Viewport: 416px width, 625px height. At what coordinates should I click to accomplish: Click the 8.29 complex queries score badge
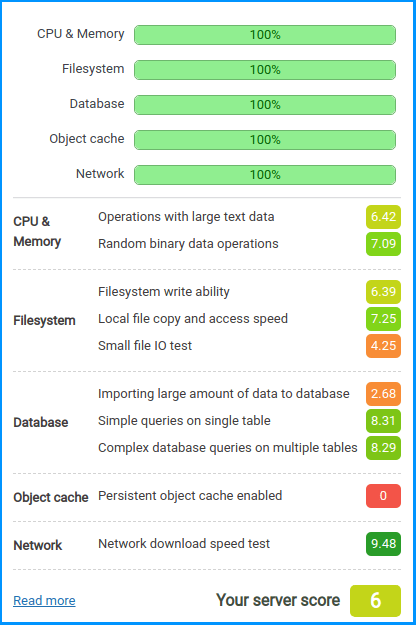383,448
